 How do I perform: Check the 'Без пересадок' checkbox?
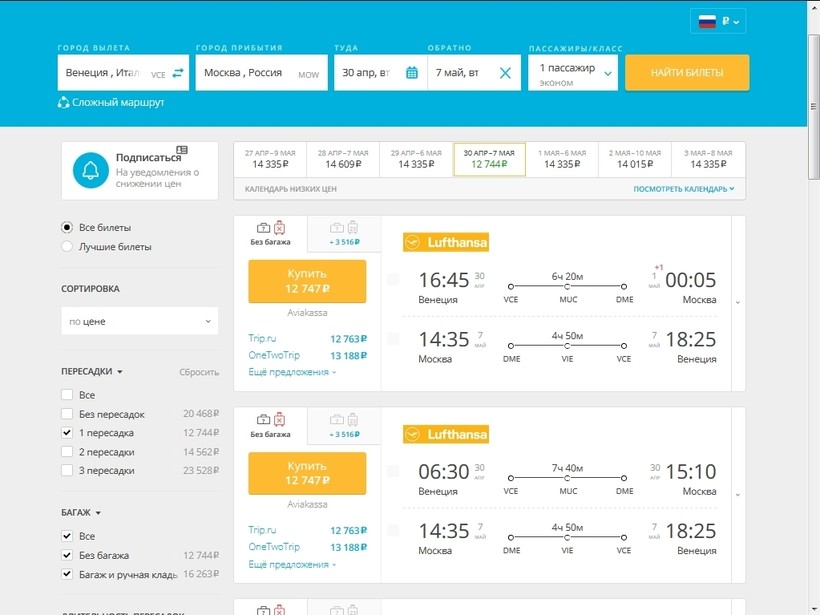point(67,414)
